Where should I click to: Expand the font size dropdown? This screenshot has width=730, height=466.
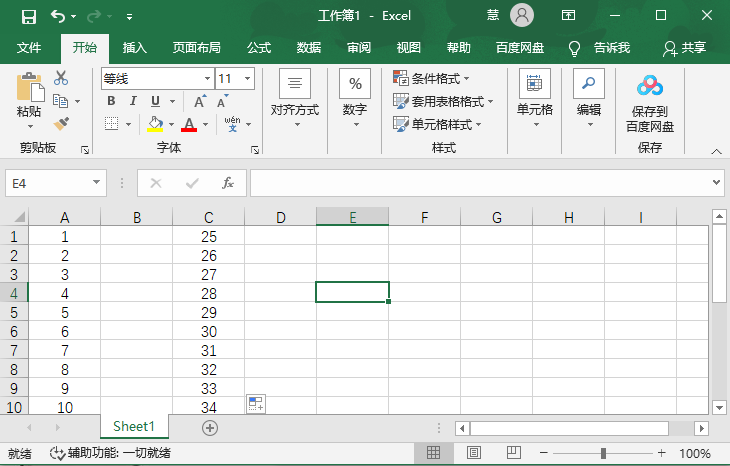click(247, 78)
